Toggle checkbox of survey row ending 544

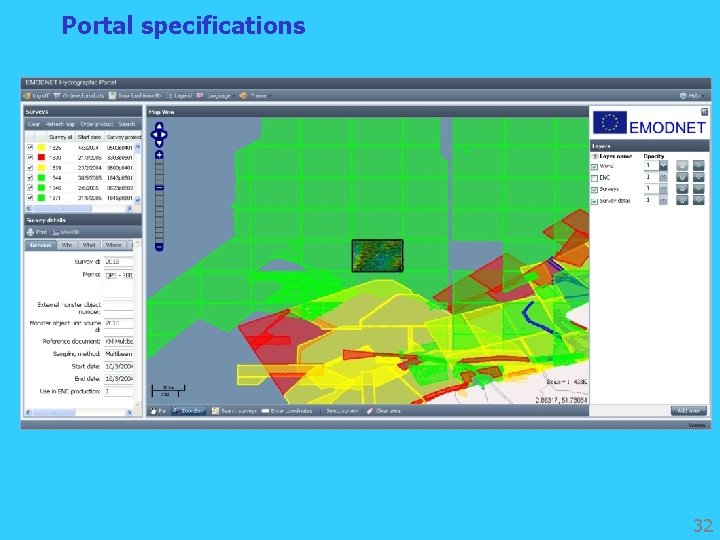pyautogui.click(x=30, y=178)
